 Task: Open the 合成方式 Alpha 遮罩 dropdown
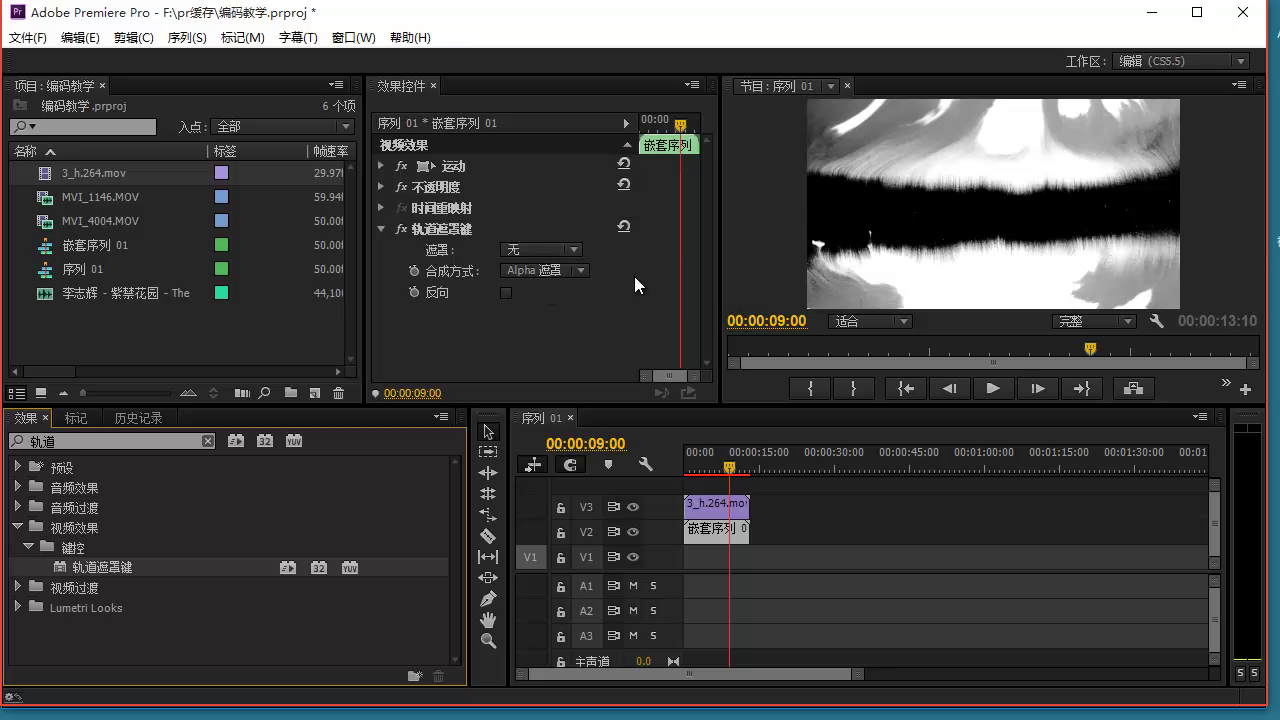coord(544,271)
